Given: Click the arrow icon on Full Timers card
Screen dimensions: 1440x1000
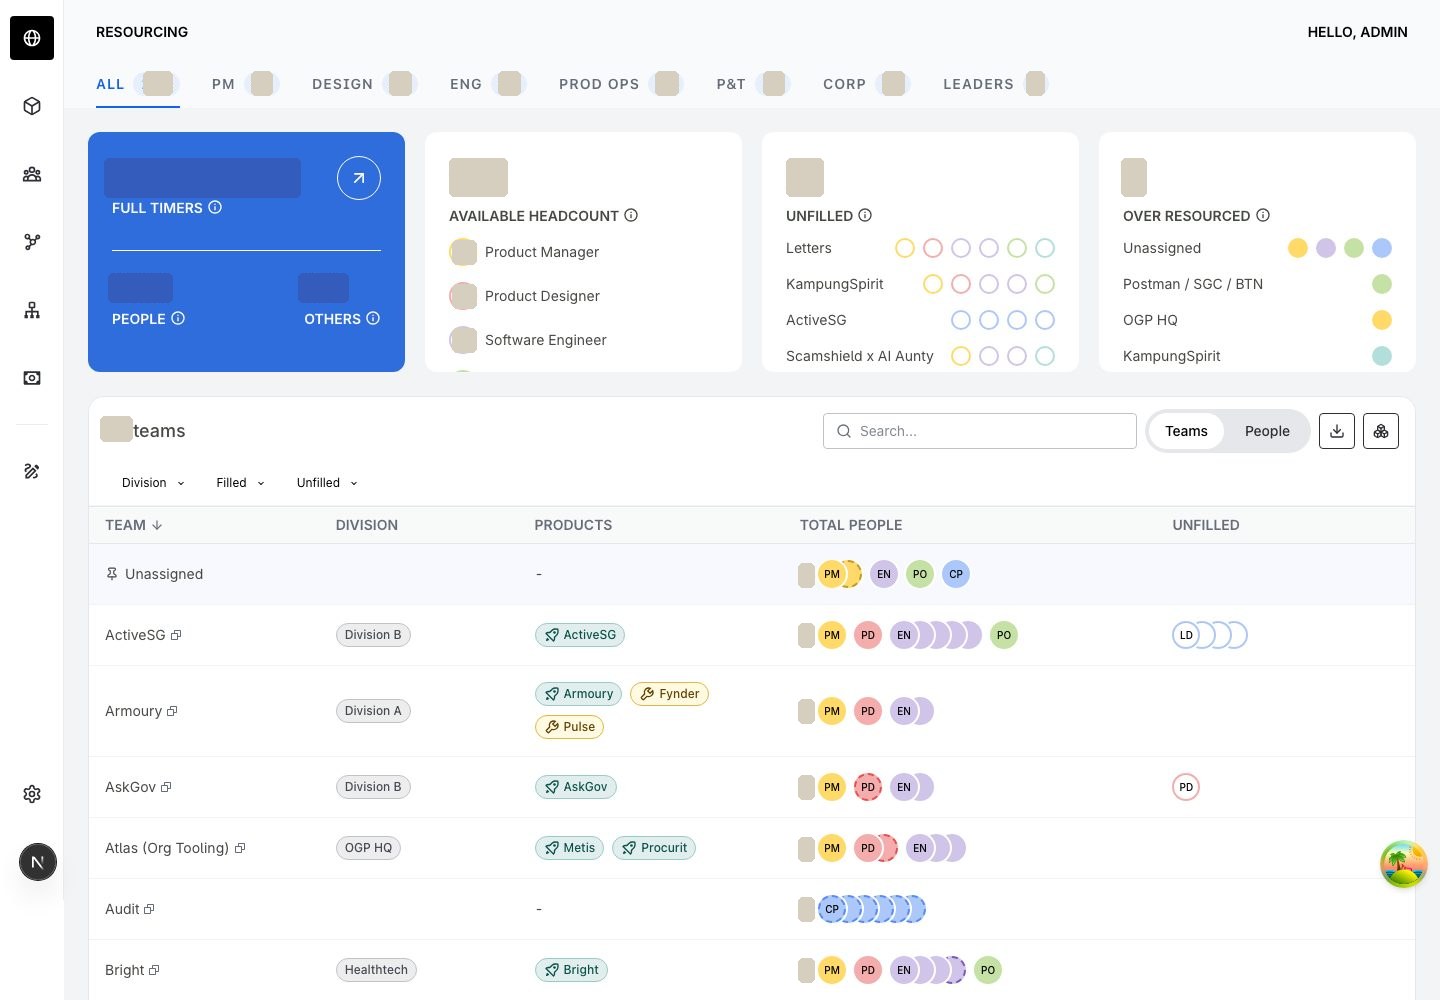Looking at the screenshot, I should tap(359, 178).
